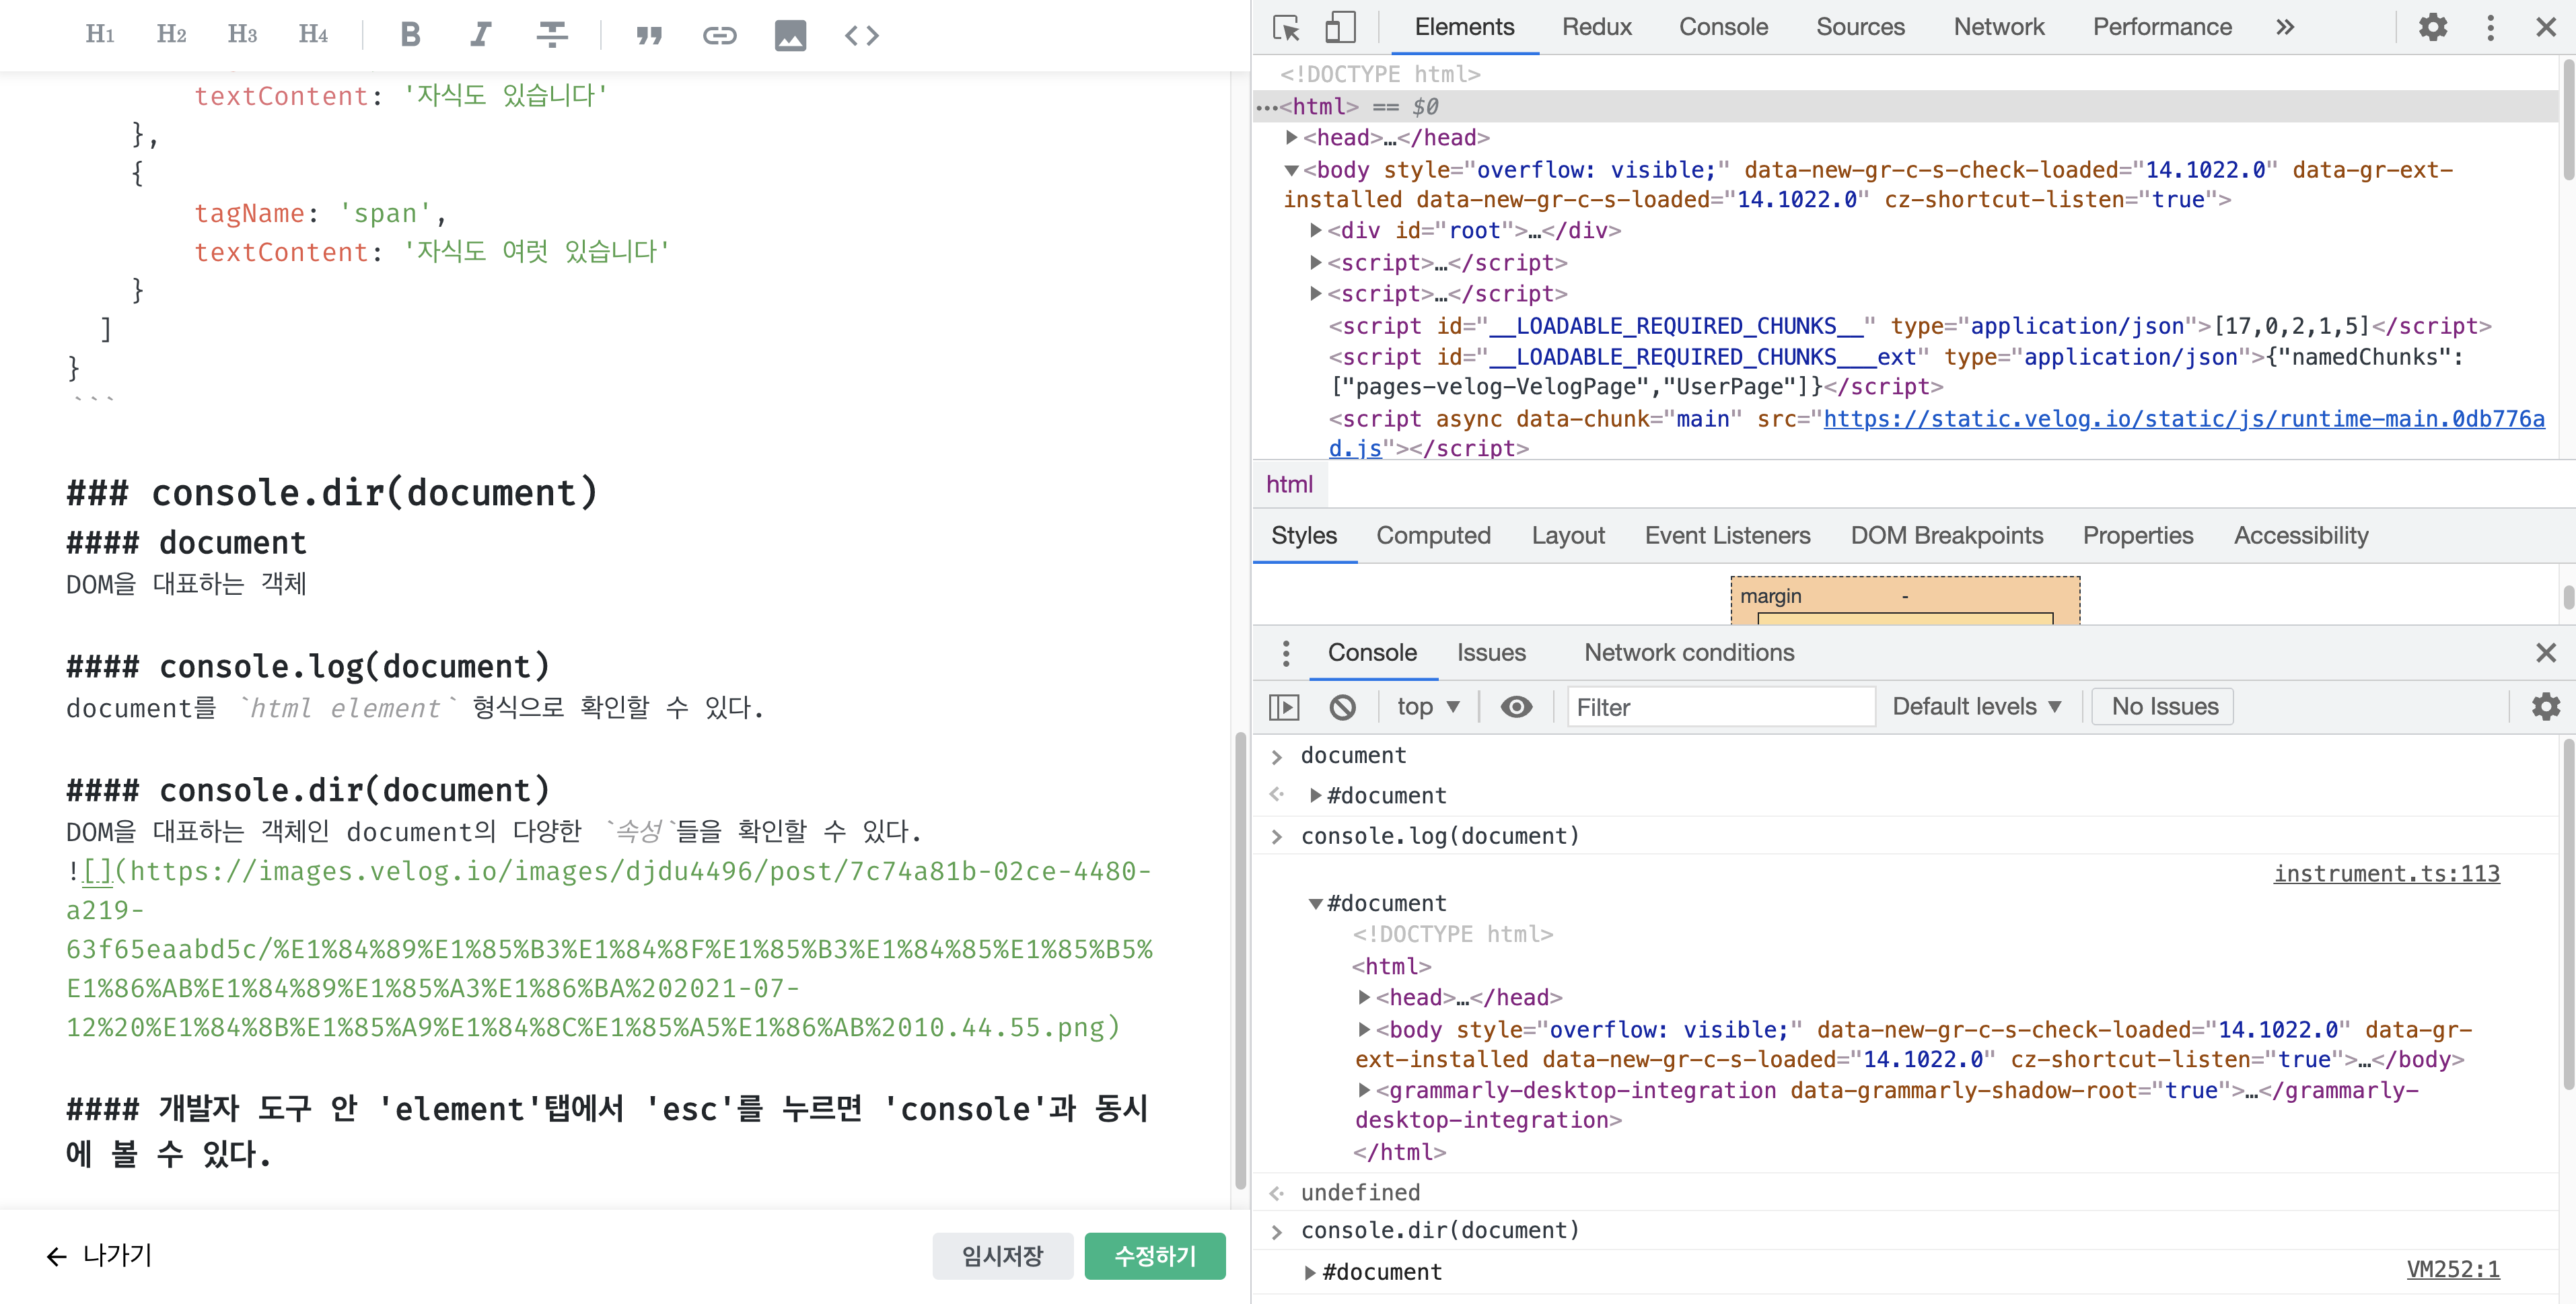Select html breadcrumb in Elements panel
This screenshot has height=1304, width=2576.
(x=1289, y=485)
